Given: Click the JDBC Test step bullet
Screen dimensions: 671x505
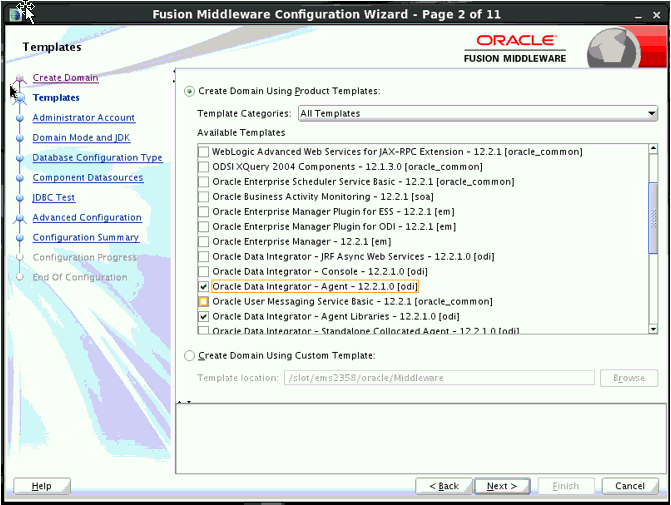Looking at the screenshot, I should point(19,198).
